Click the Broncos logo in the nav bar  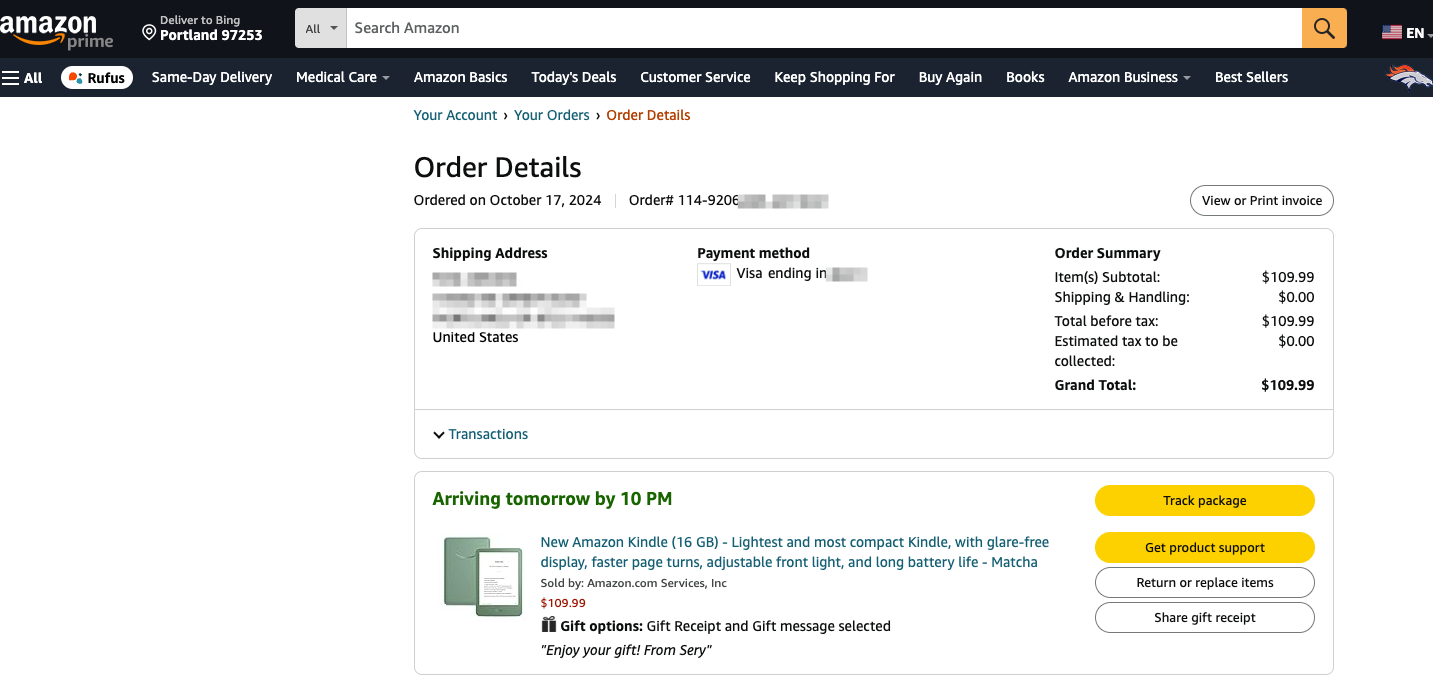(1408, 77)
